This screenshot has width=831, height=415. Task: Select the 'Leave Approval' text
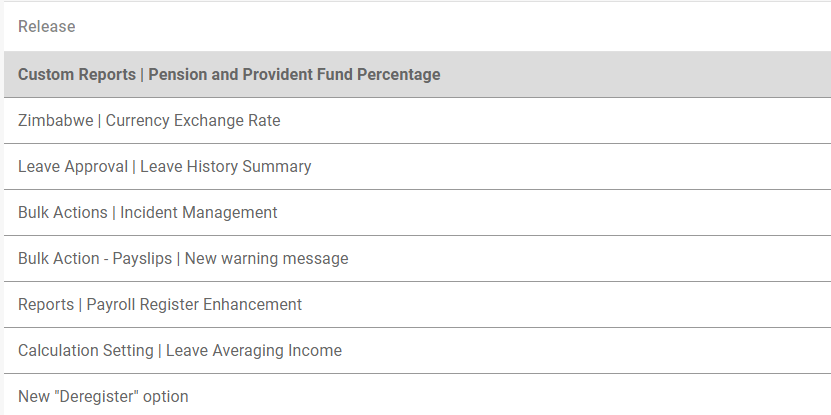73,167
